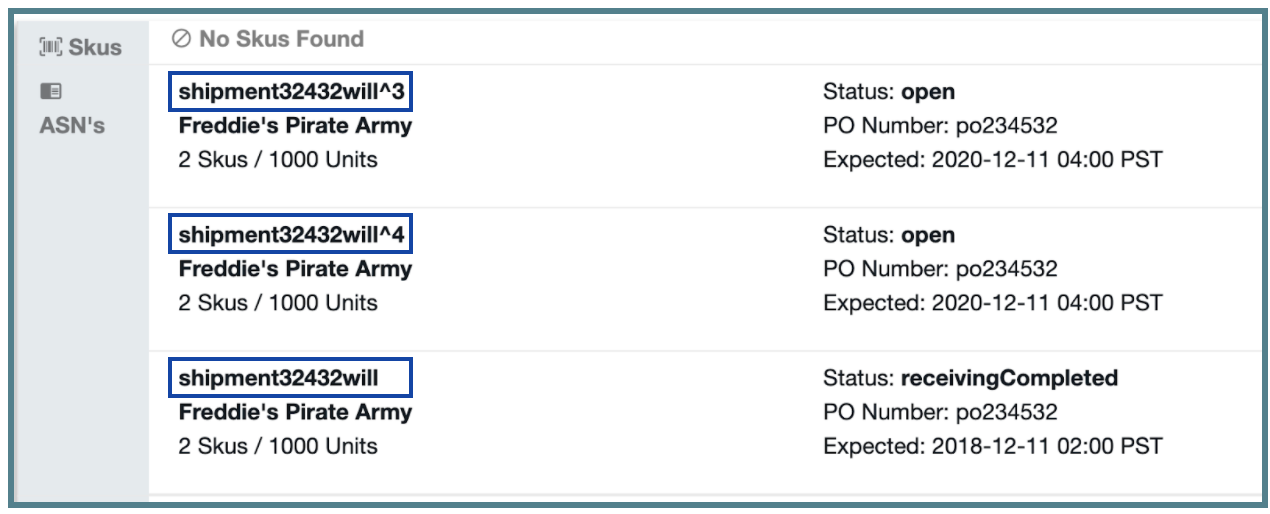Viewport: 1270px width, 514px height.
Task: Click the circle-slash icon beside No Skus Found
Action: tap(181, 39)
